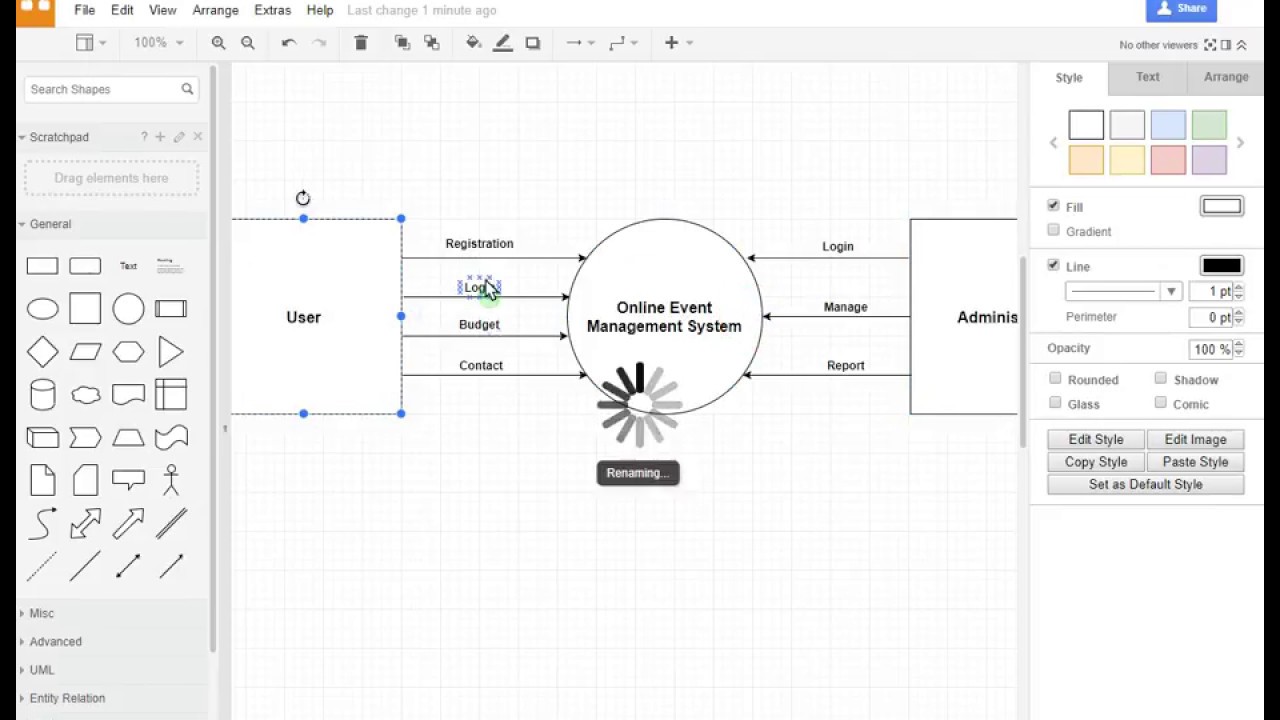This screenshot has height=720, width=1280.
Task: Open Scratchpad help question mark
Action: tap(144, 137)
